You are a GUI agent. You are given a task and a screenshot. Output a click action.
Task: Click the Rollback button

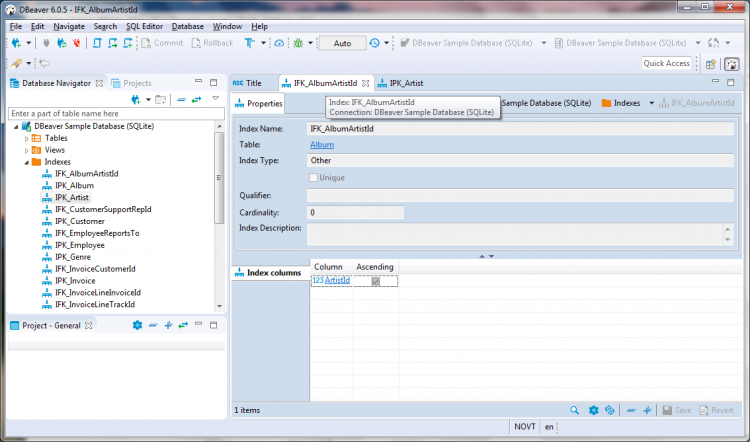click(x=212, y=43)
